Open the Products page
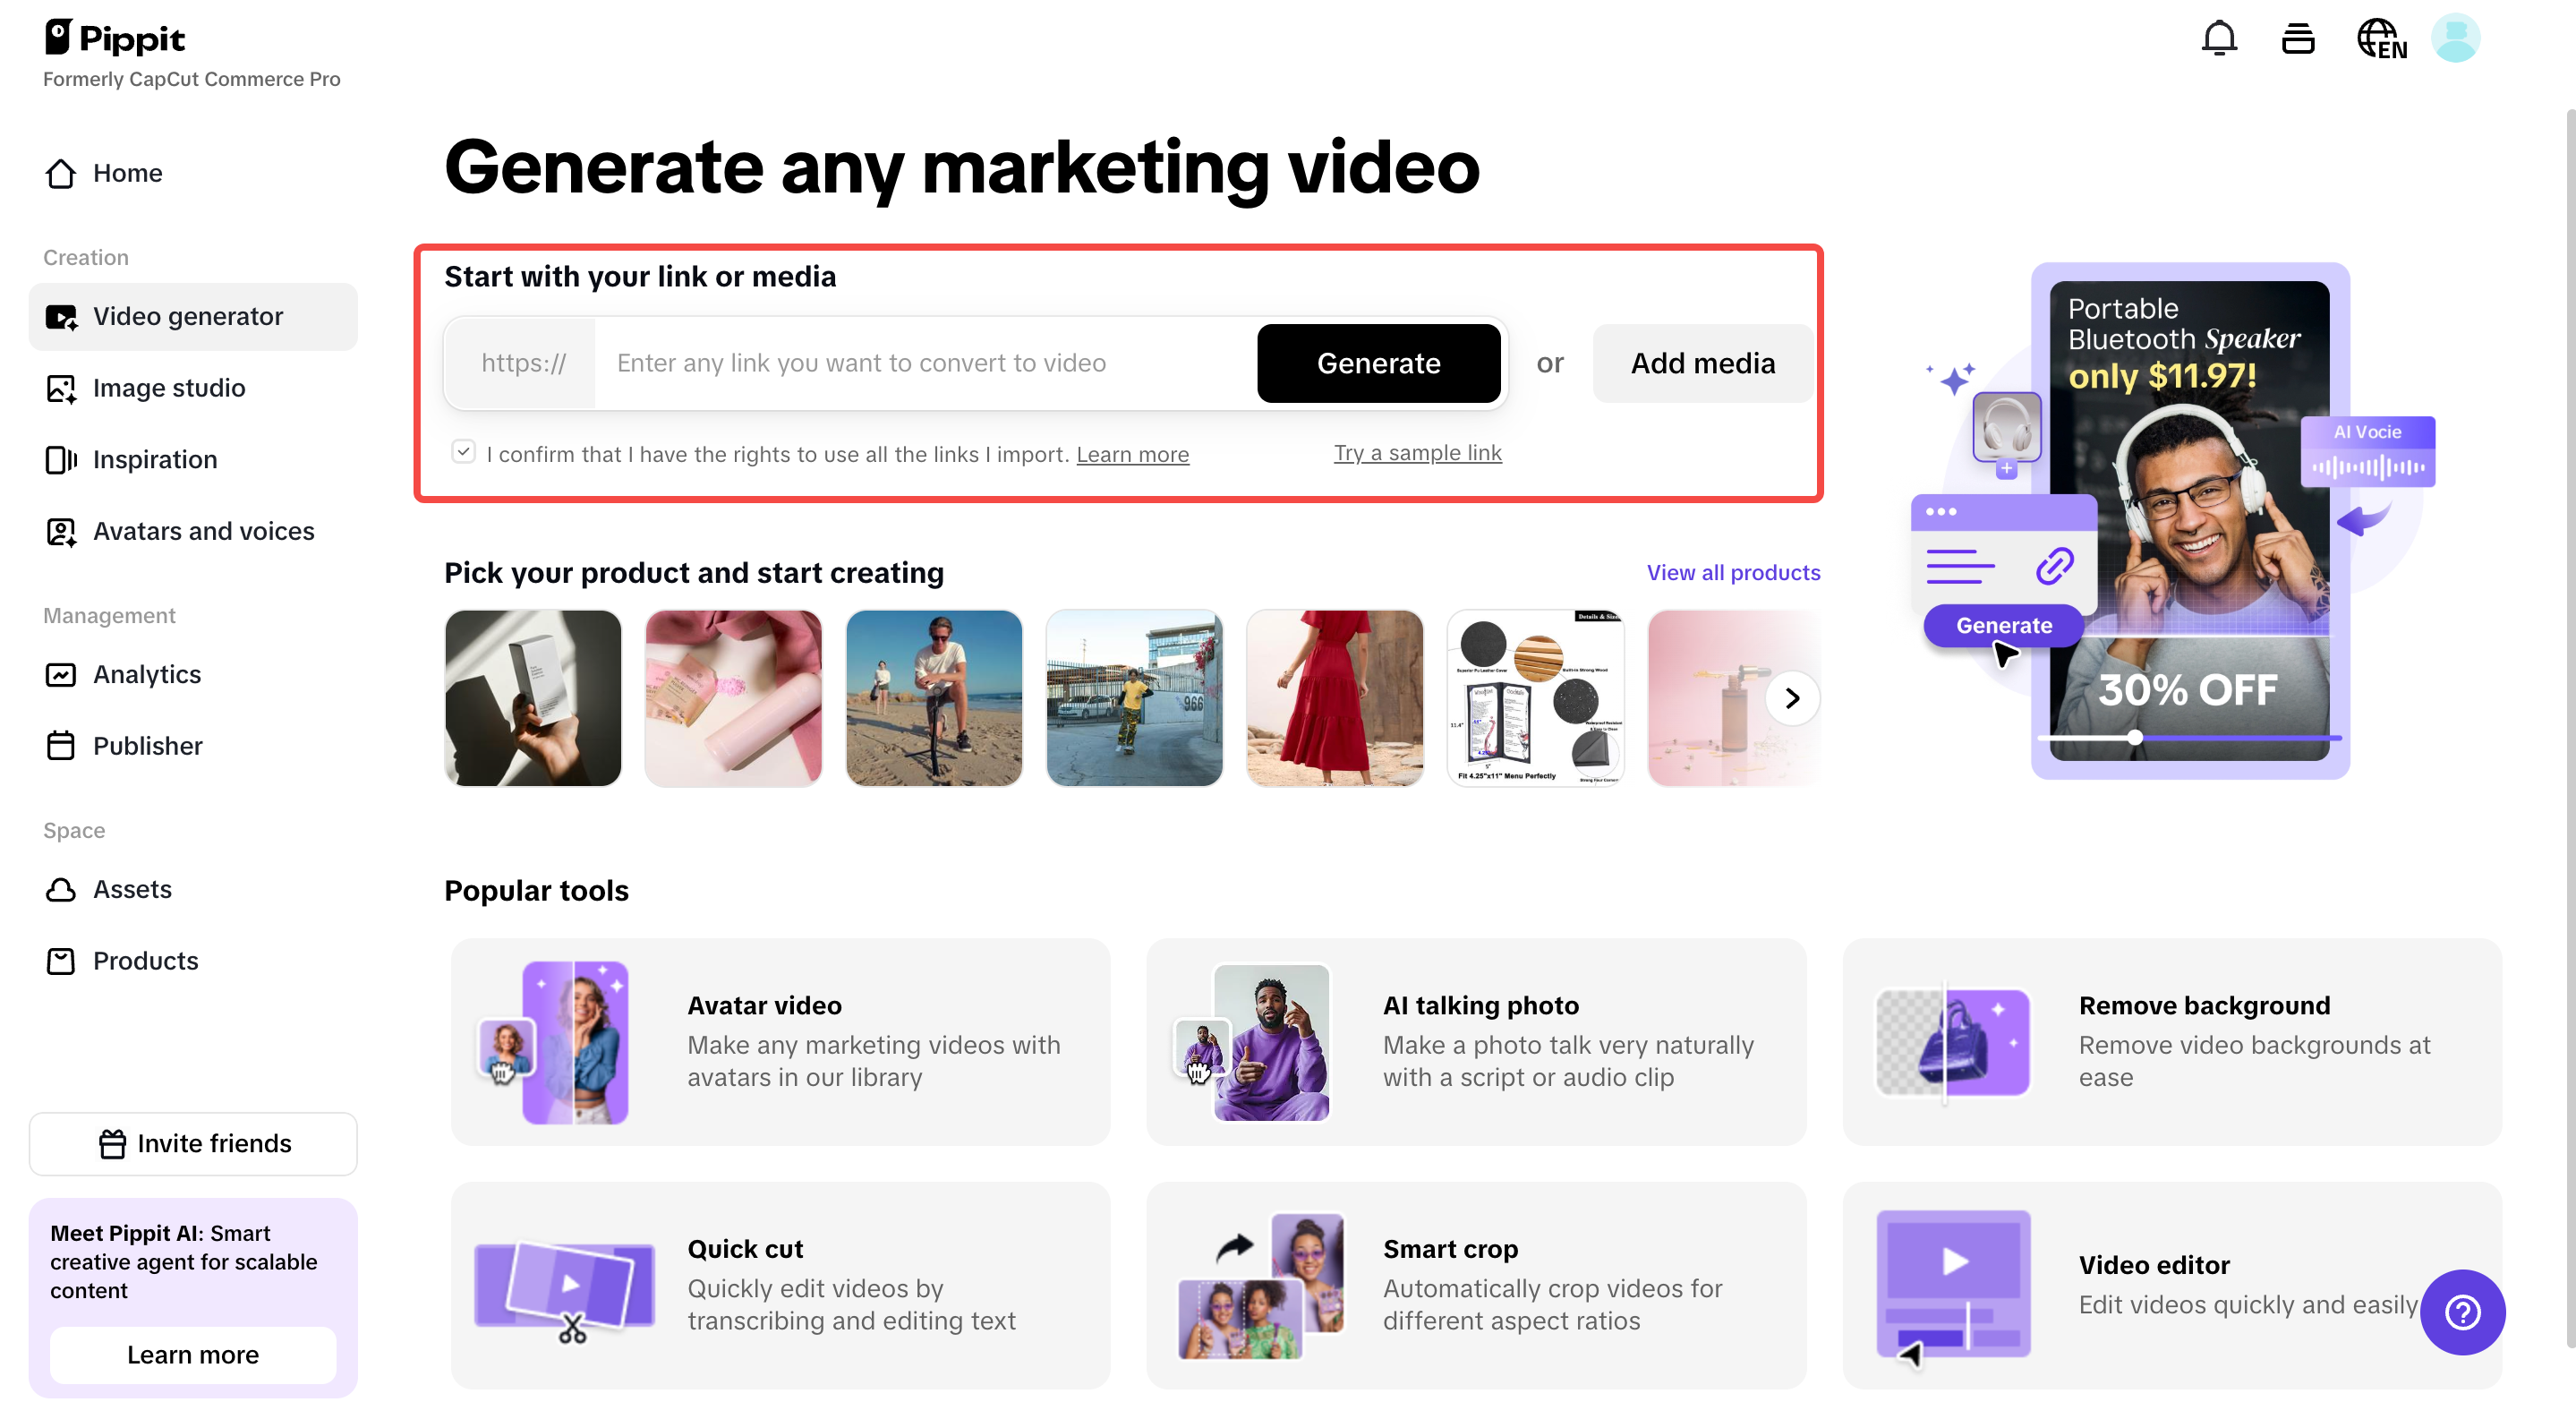Screen dimensions: 2576x1402 [x=145, y=960]
